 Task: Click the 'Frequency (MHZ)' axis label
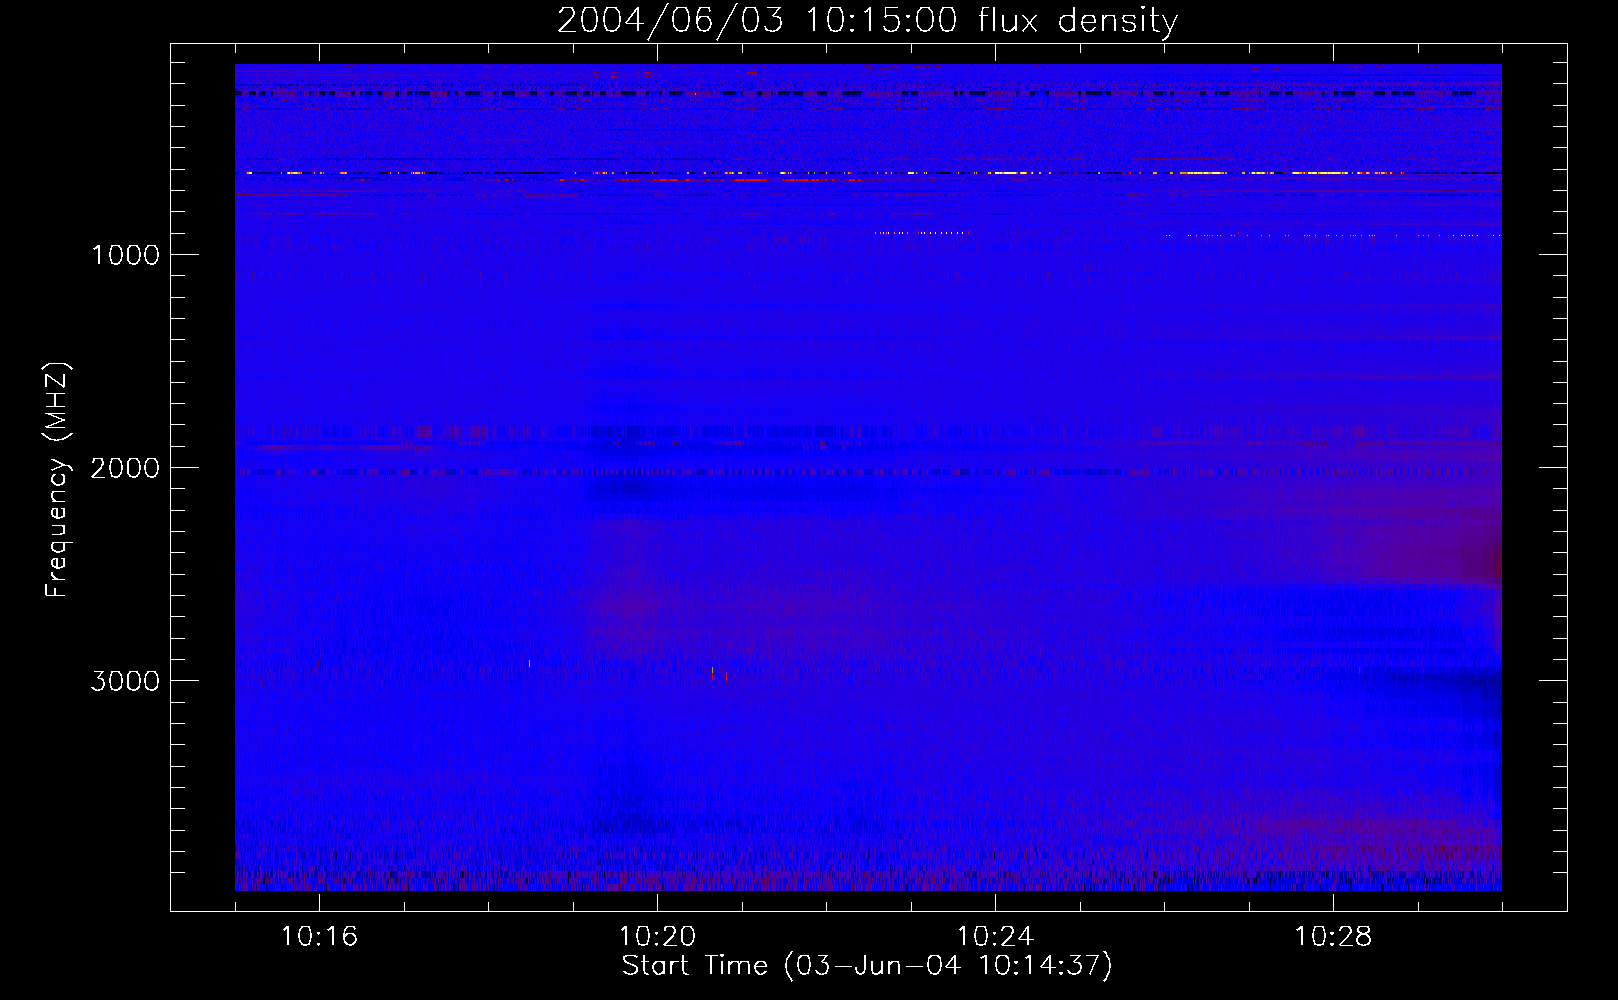[x=57, y=480]
